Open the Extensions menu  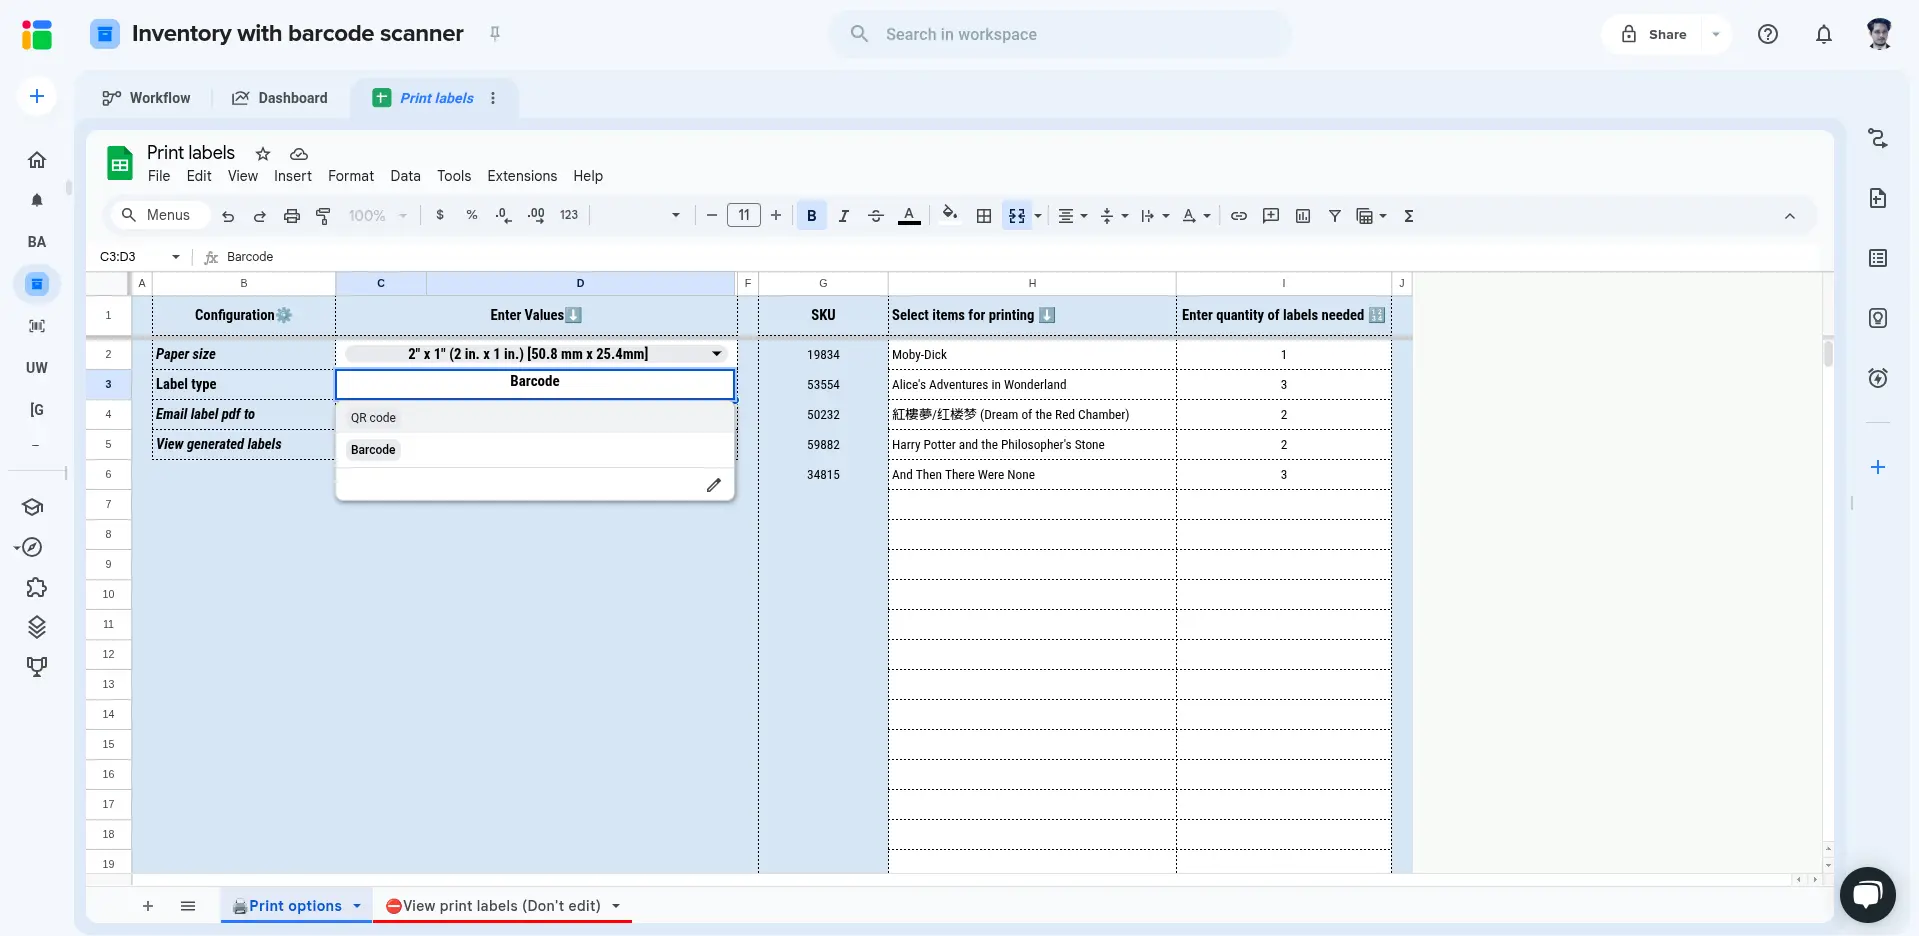pos(521,176)
